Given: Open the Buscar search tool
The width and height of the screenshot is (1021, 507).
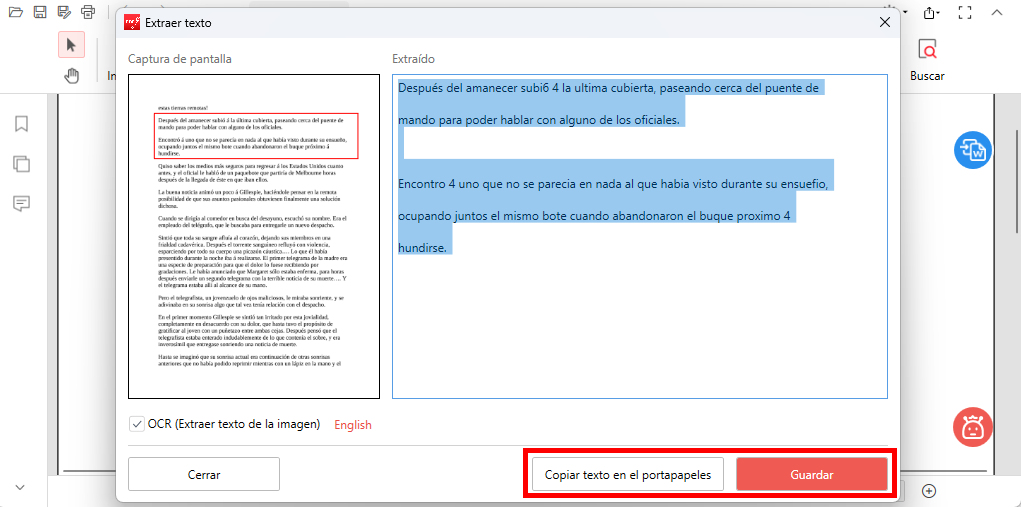Looking at the screenshot, I should [927, 59].
